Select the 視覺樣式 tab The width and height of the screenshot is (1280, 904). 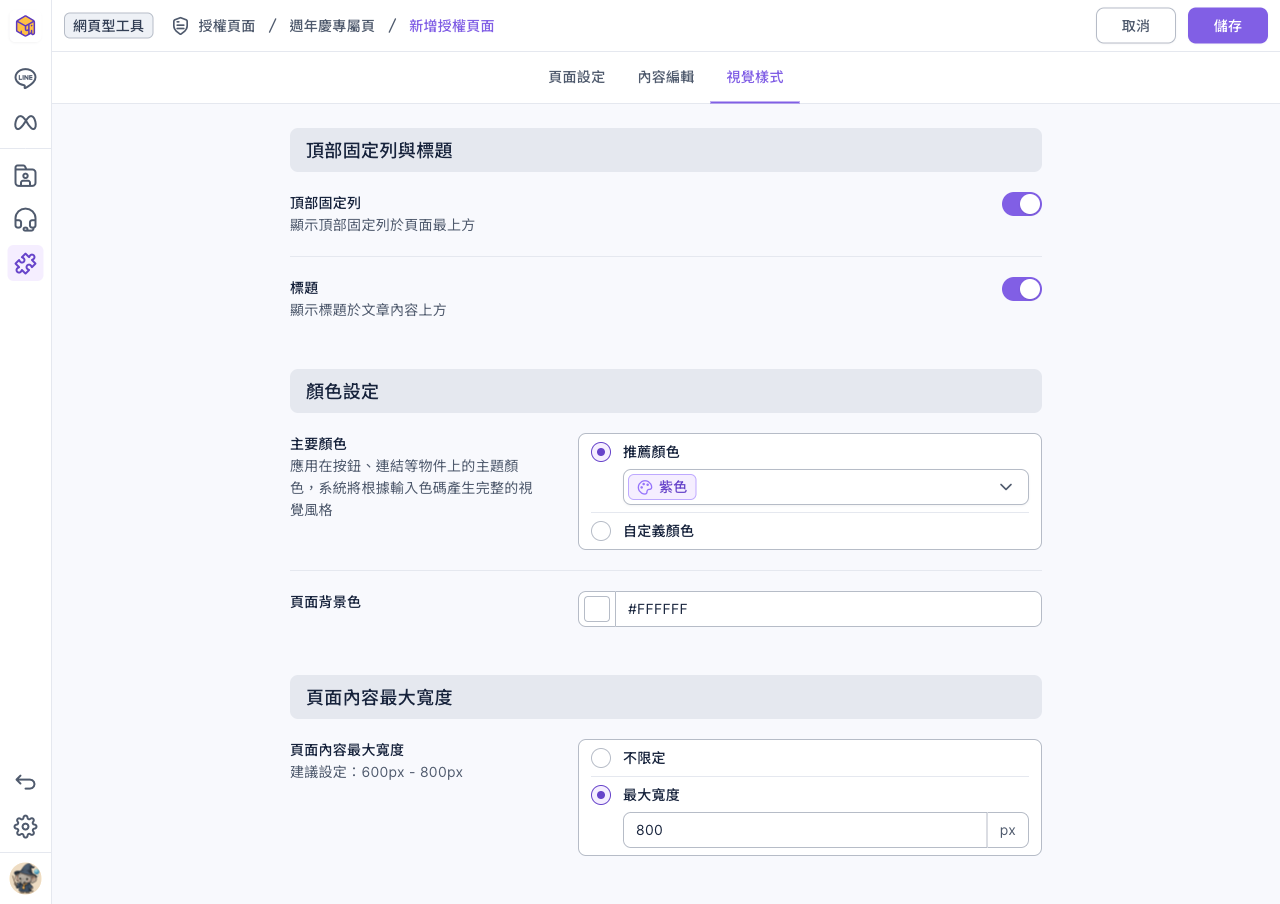tap(755, 77)
